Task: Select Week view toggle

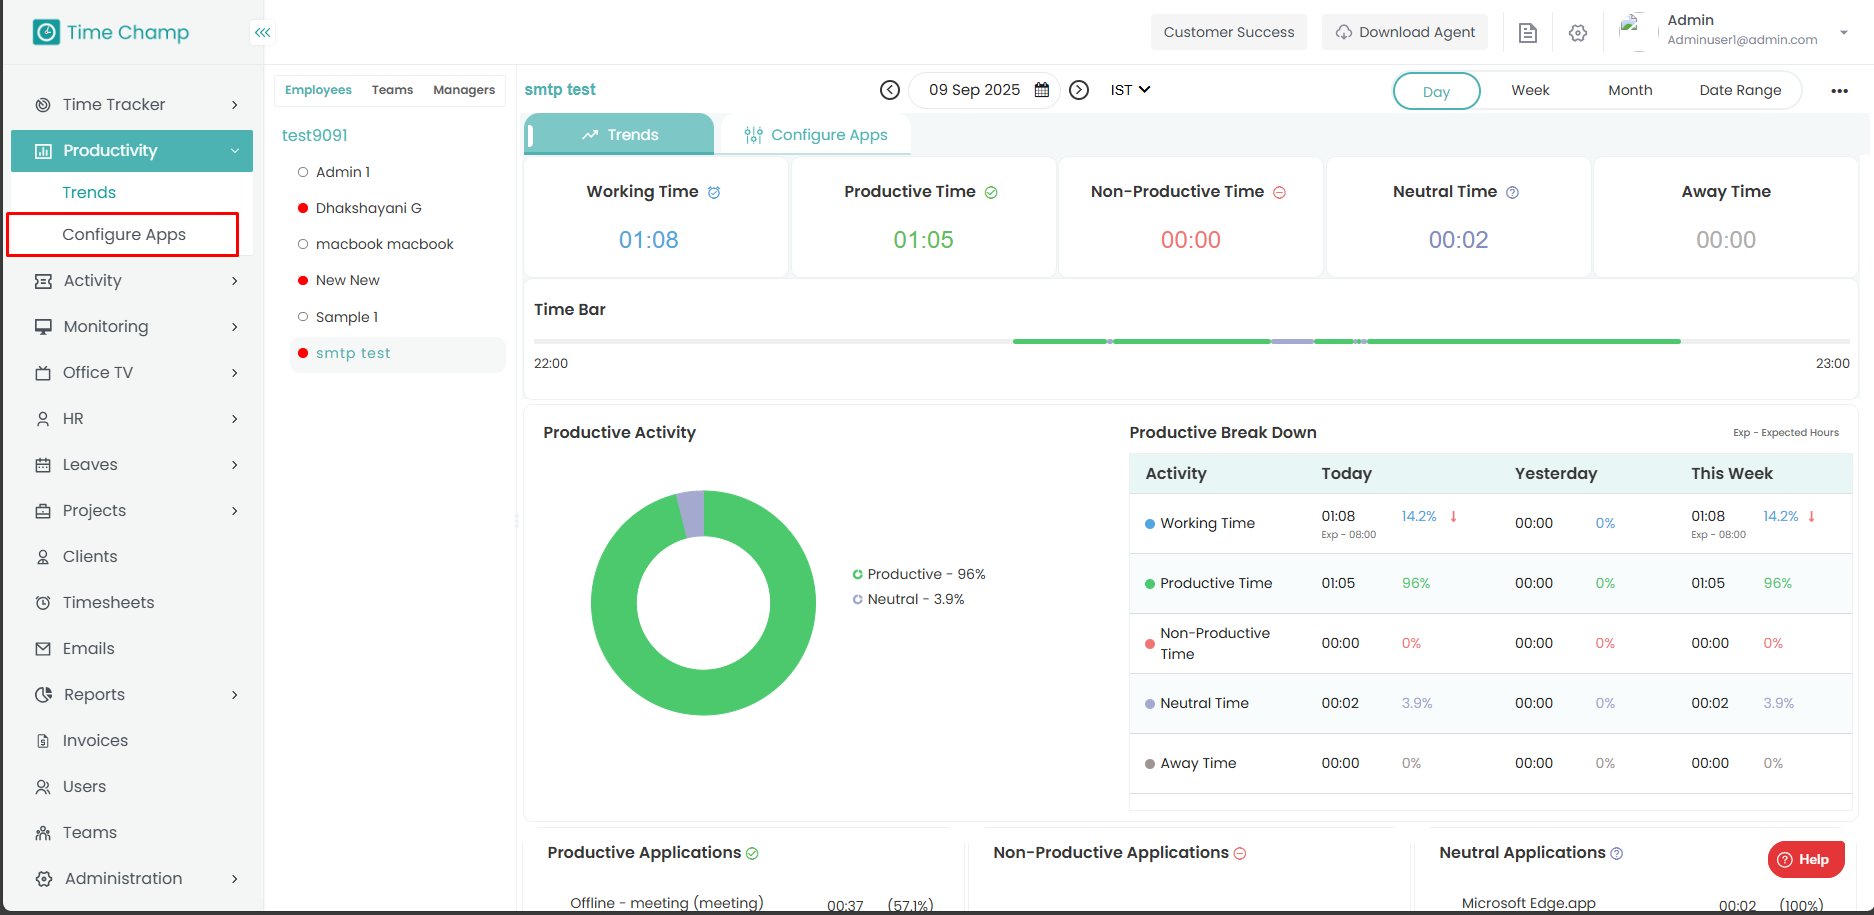Action: 1529,90
